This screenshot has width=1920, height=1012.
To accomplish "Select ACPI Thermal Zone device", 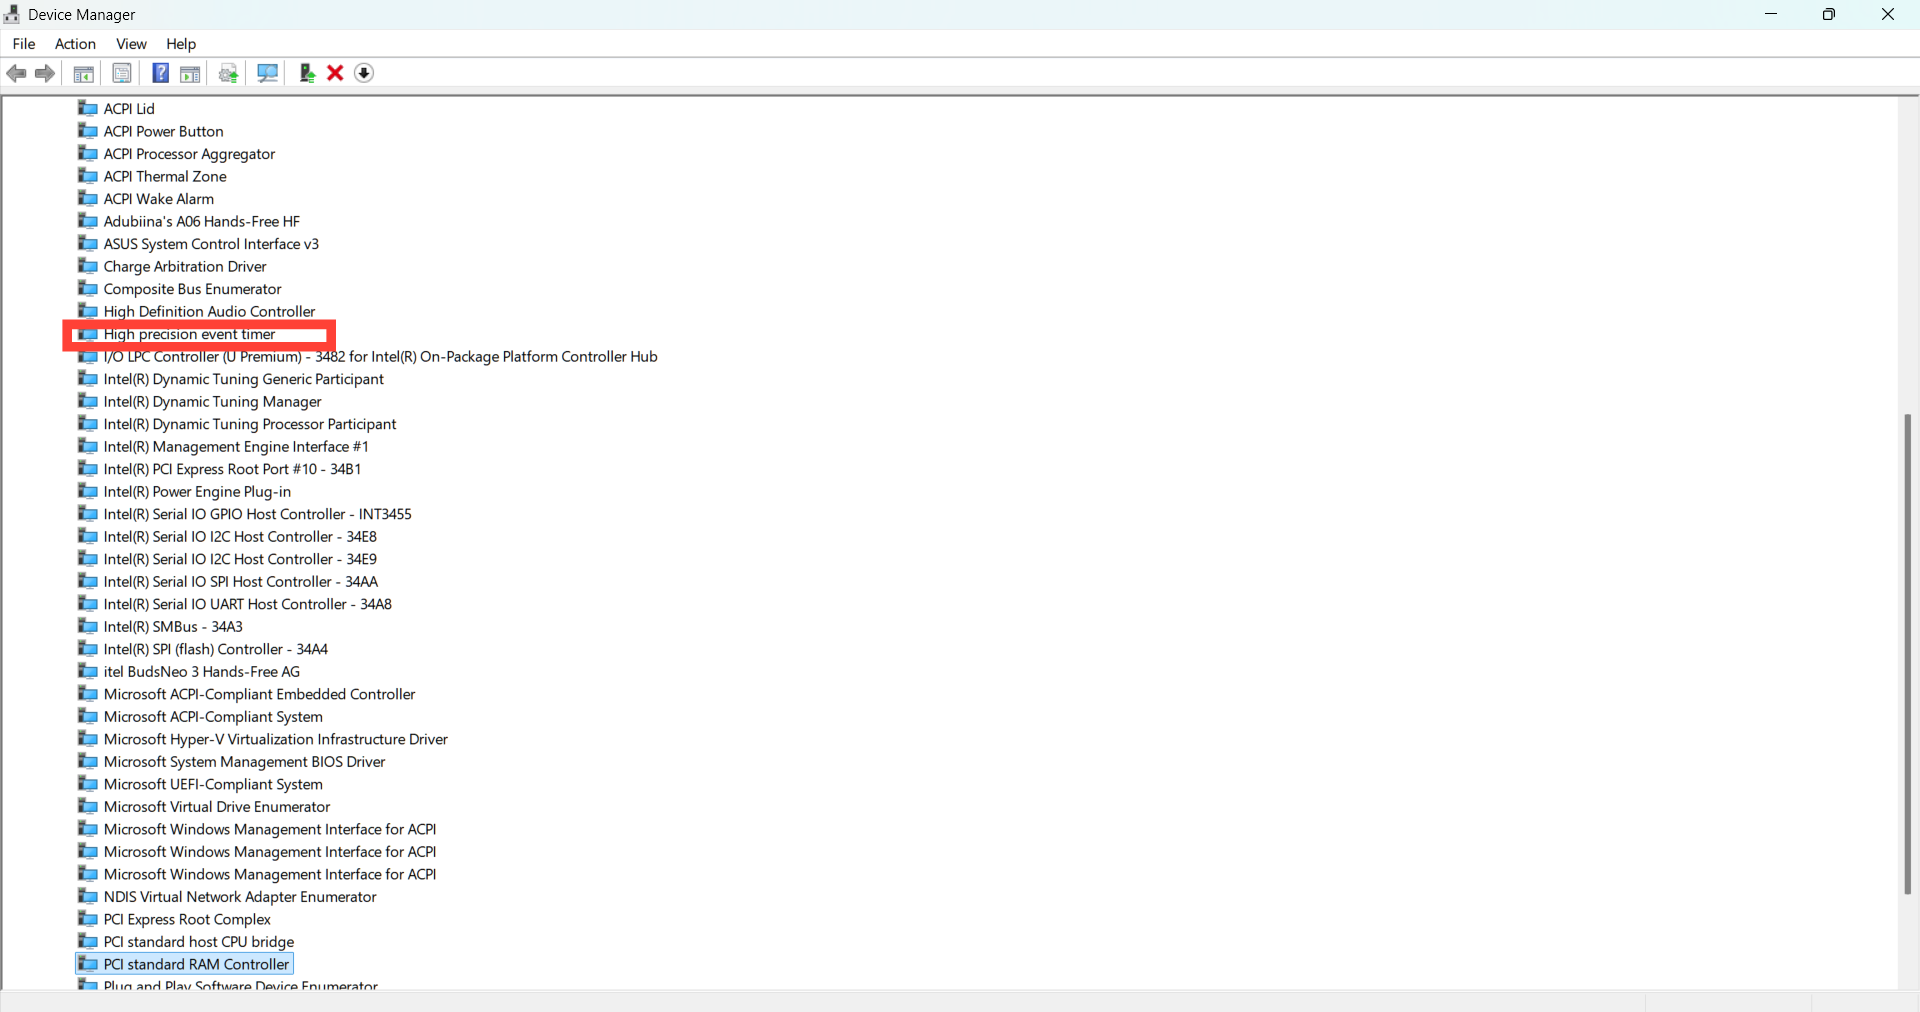I will point(165,176).
